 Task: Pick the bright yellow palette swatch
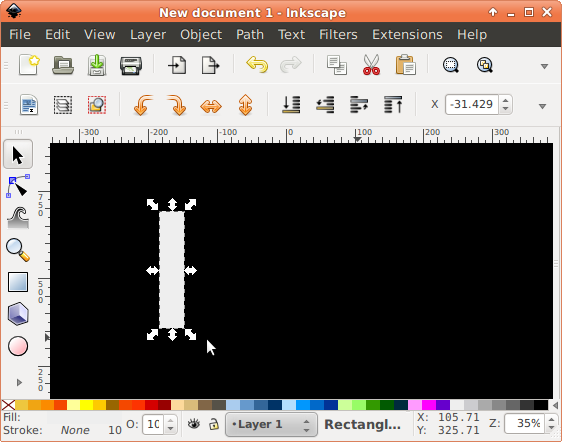point(86,405)
